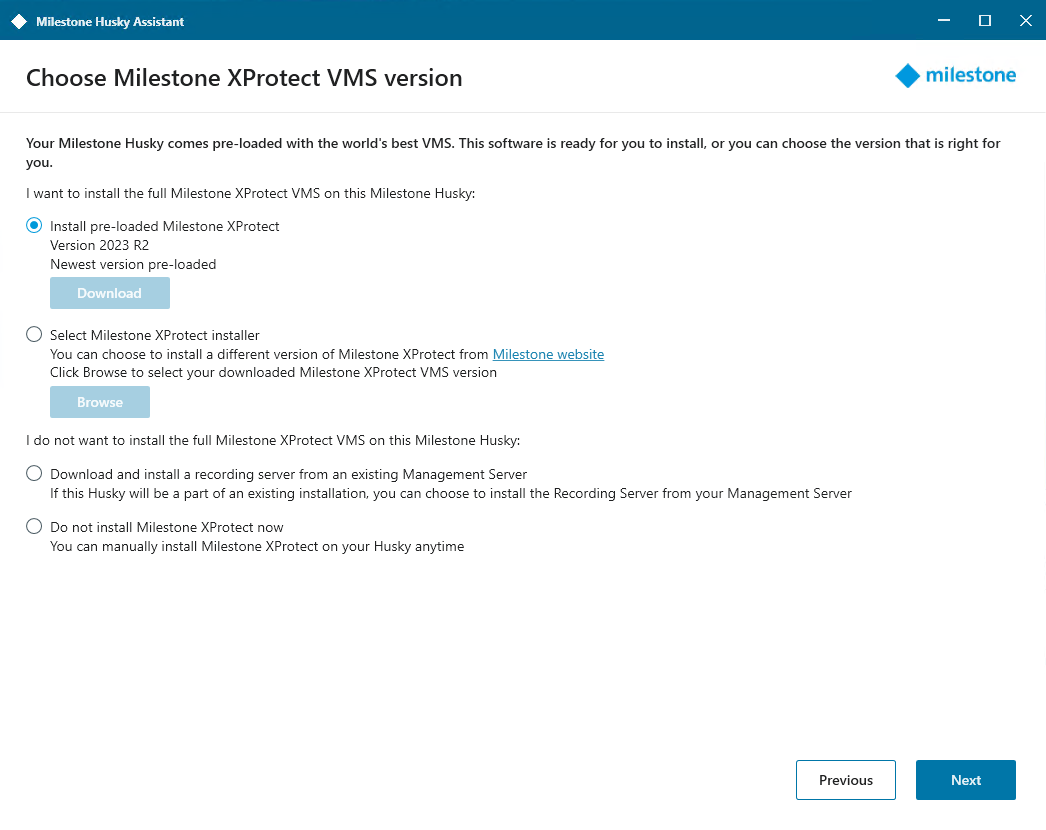Close the Husky Assistant window

pyautogui.click(x=1025, y=21)
